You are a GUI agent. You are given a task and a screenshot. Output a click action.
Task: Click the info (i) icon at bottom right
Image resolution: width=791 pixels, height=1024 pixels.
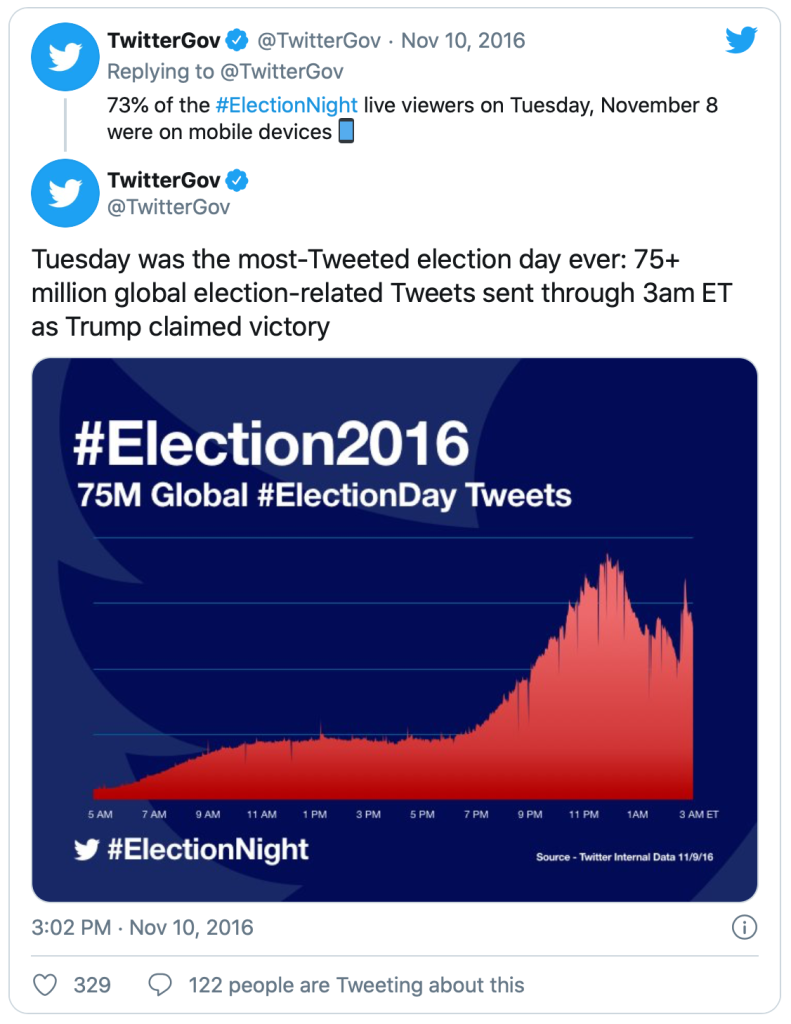tap(744, 928)
